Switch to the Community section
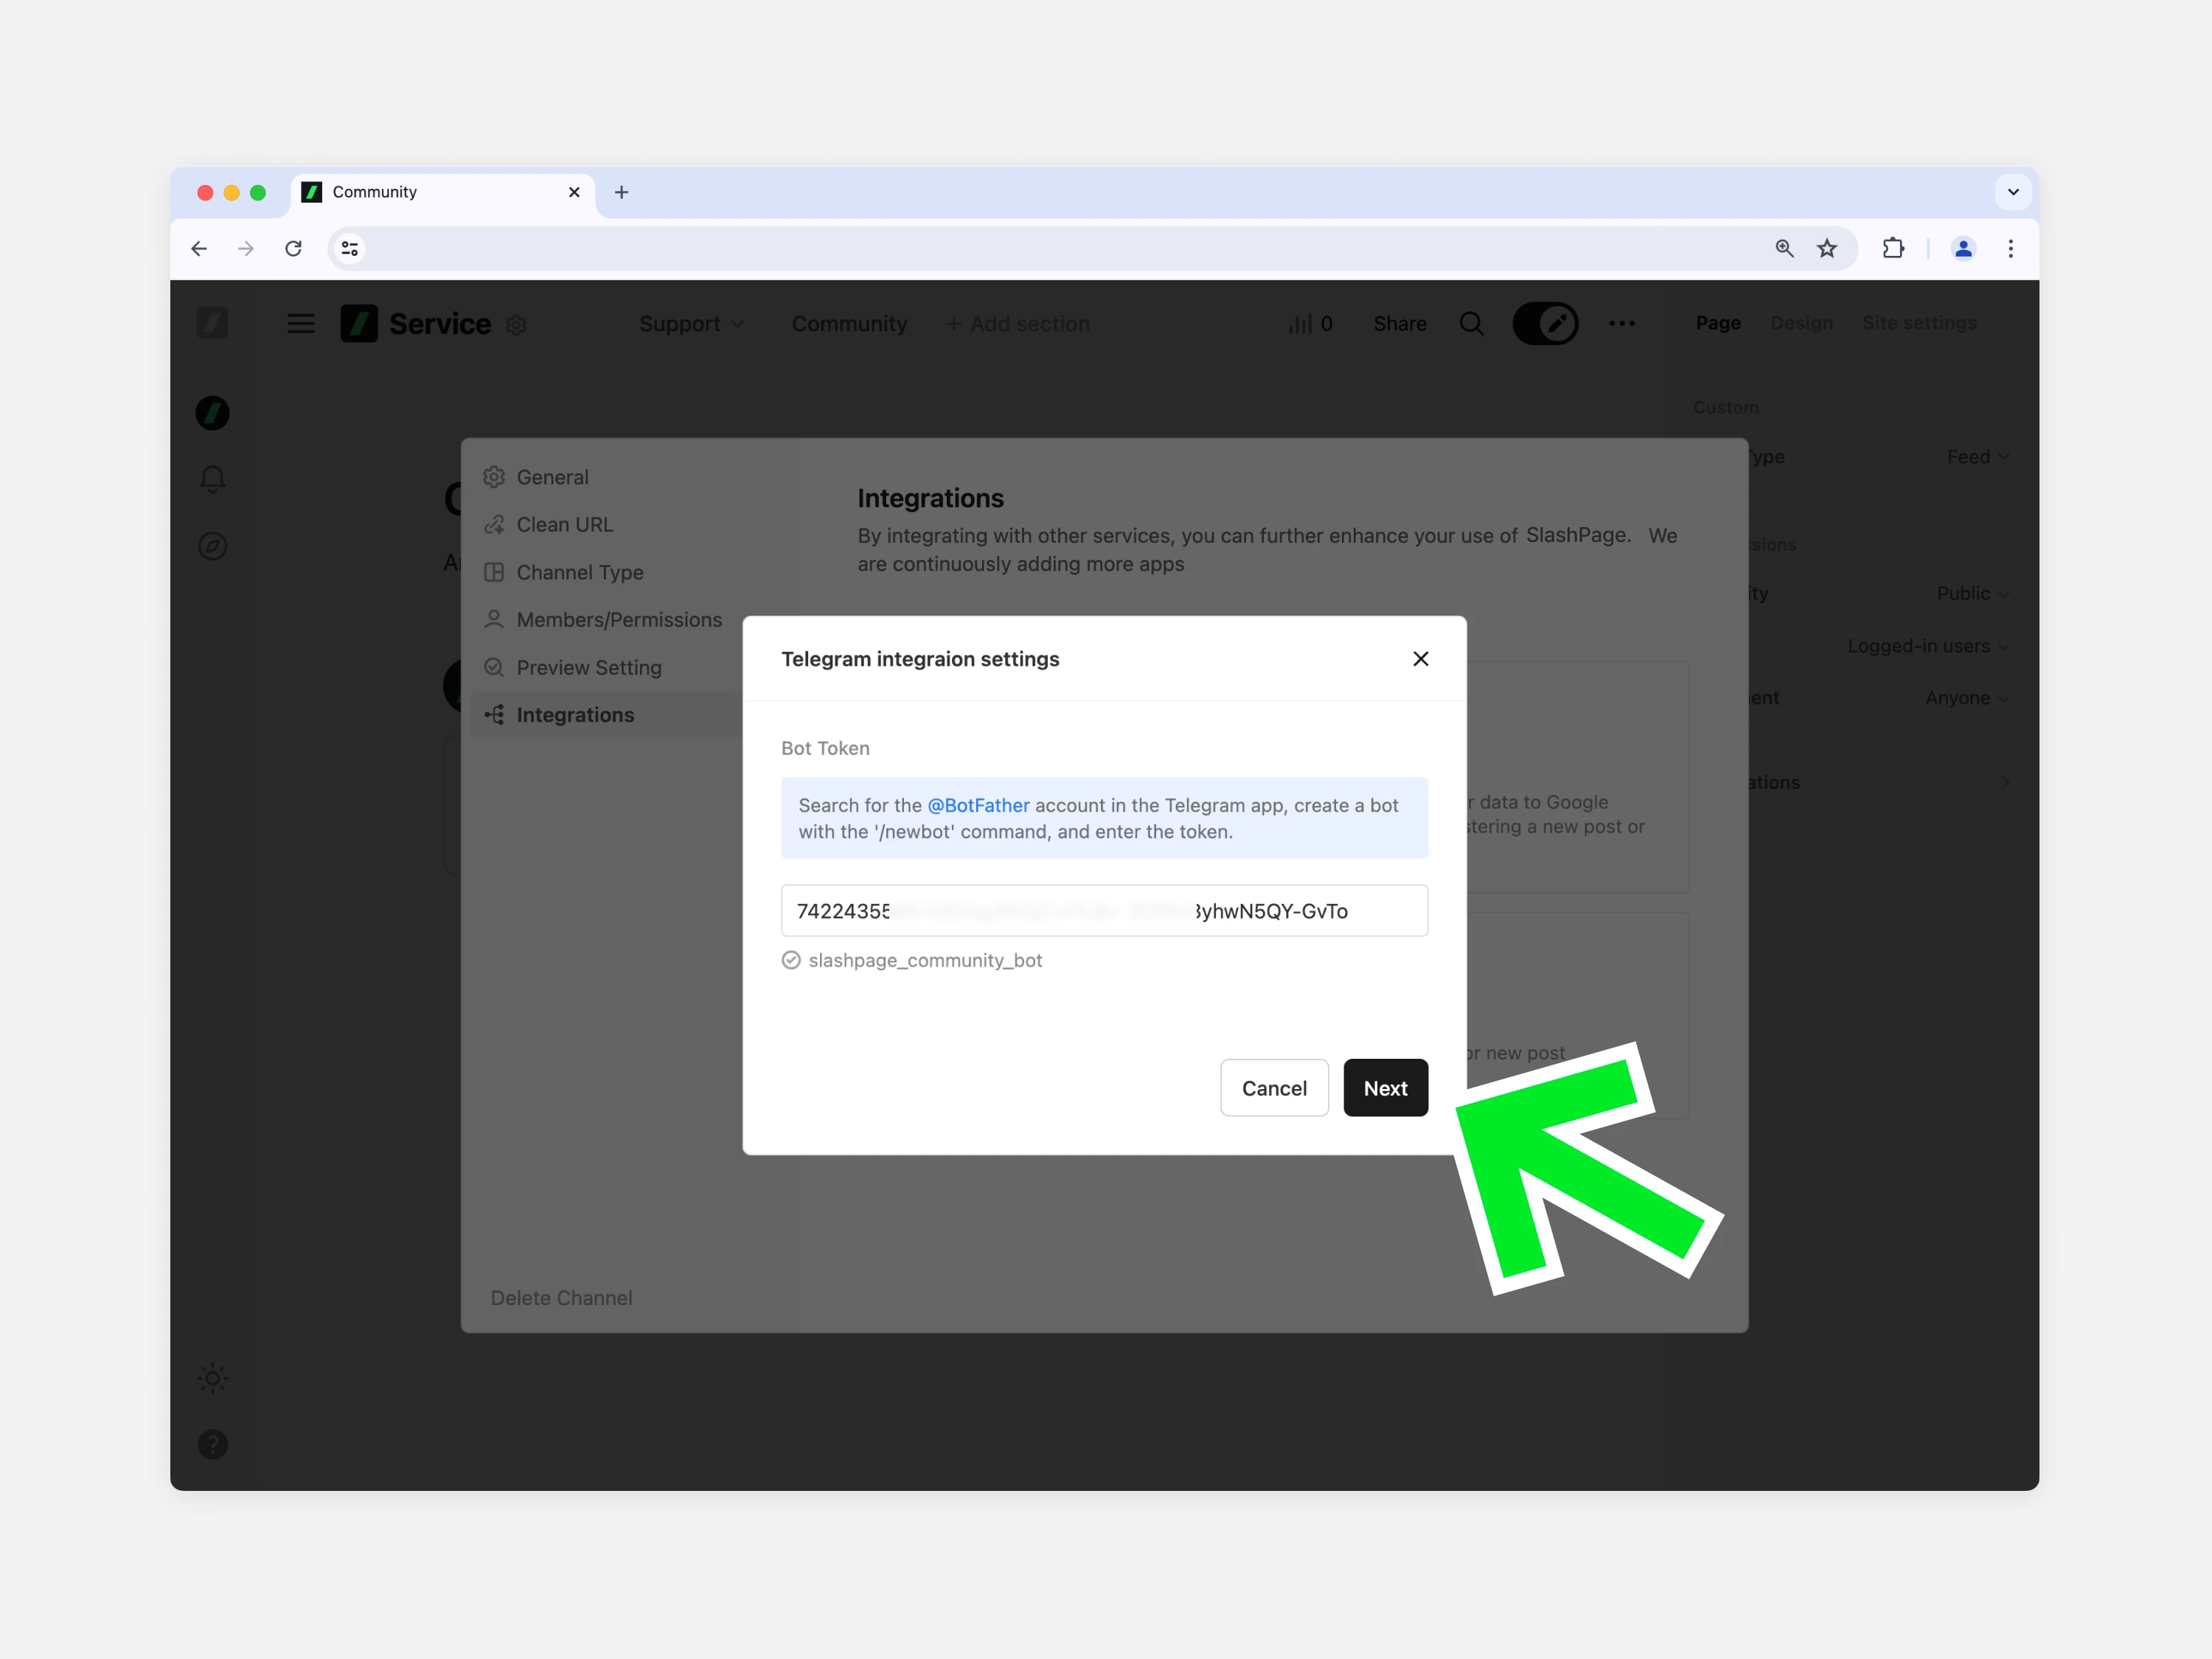The height and width of the screenshot is (1659, 2212). point(849,324)
